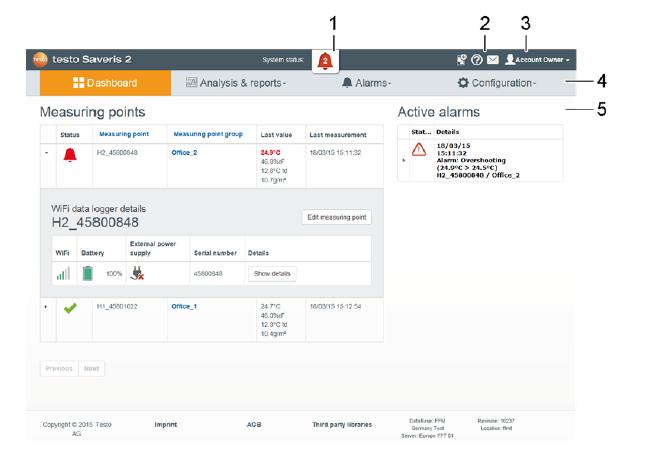Switch to the Dashboard tab
Viewport: 664px width, 456px height.
[x=105, y=83]
